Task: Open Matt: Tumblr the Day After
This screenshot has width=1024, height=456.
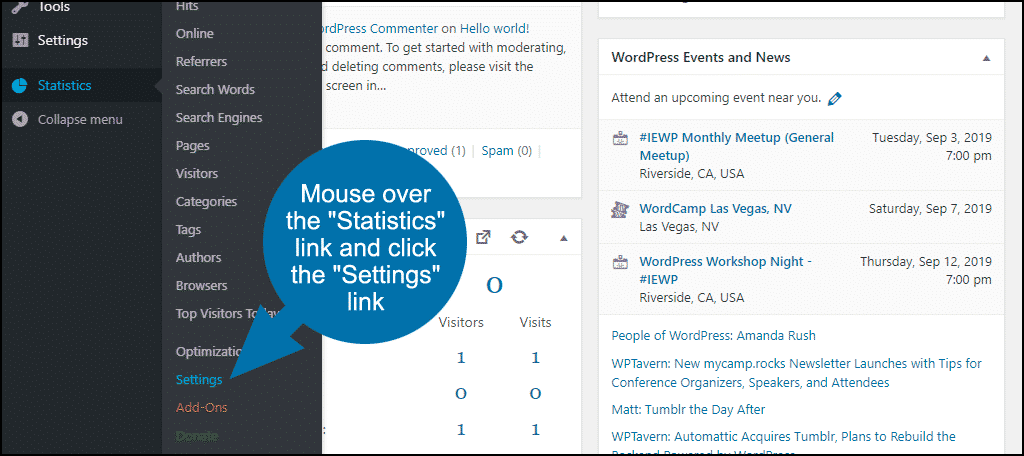Action: pos(688,410)
